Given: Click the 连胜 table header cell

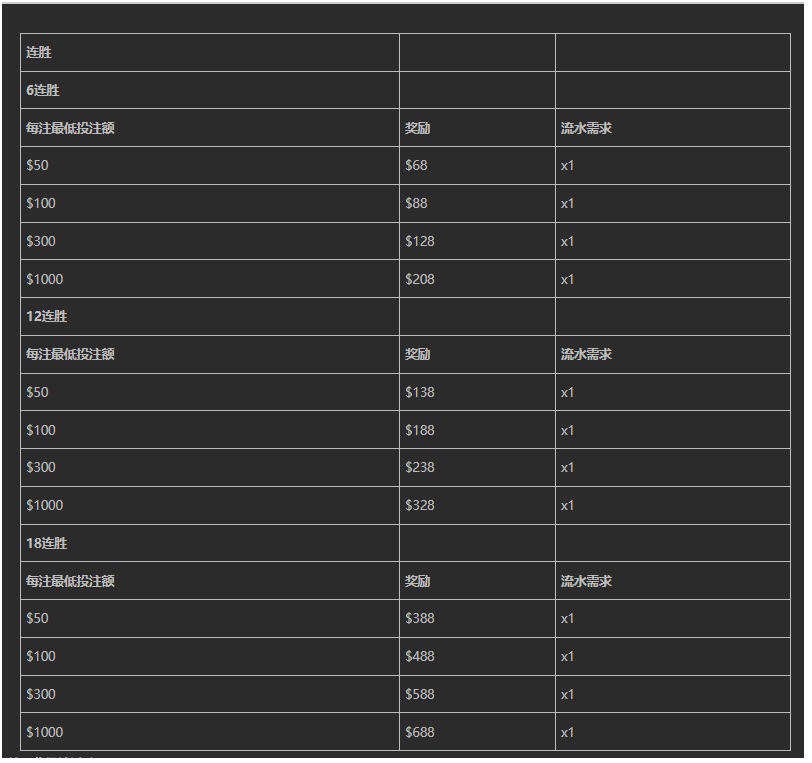Looking at the screenshot, I should coord(39,53).
